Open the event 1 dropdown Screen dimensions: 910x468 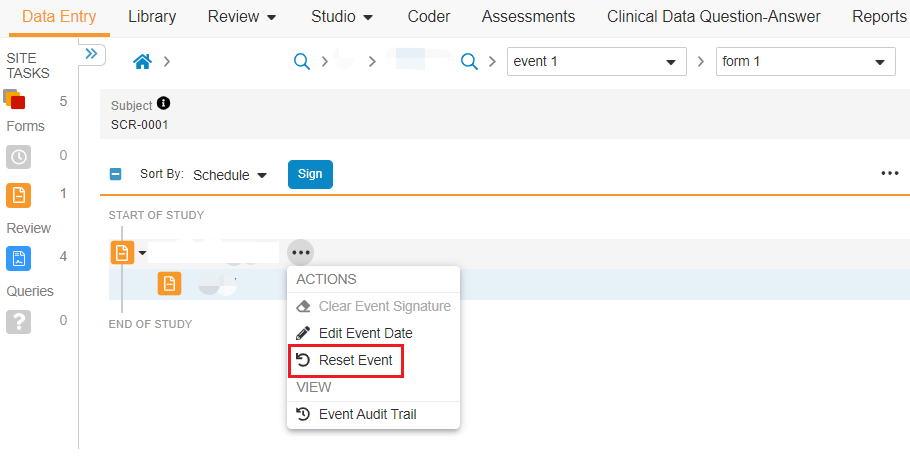coord(596,62)
